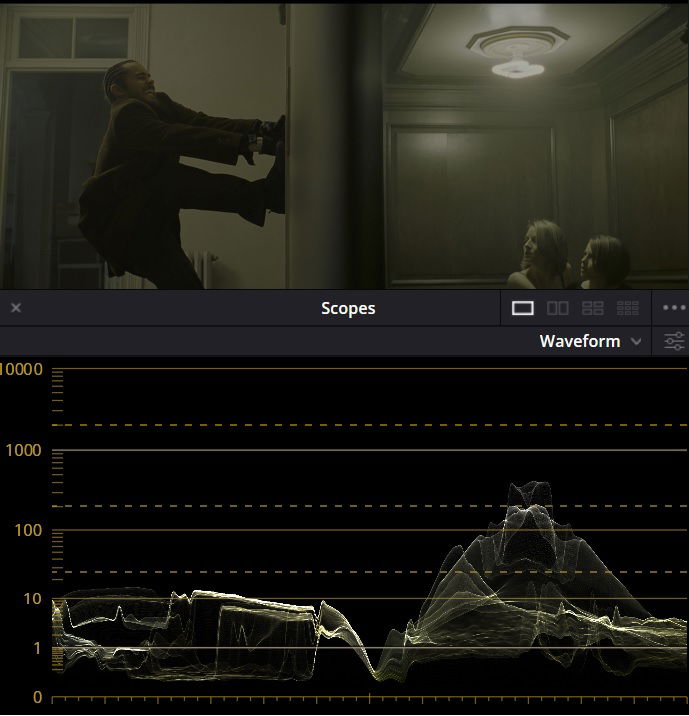Viewport: 689px width, 716px height.
Task: Select single scope layout view
Action: [522, 308]
